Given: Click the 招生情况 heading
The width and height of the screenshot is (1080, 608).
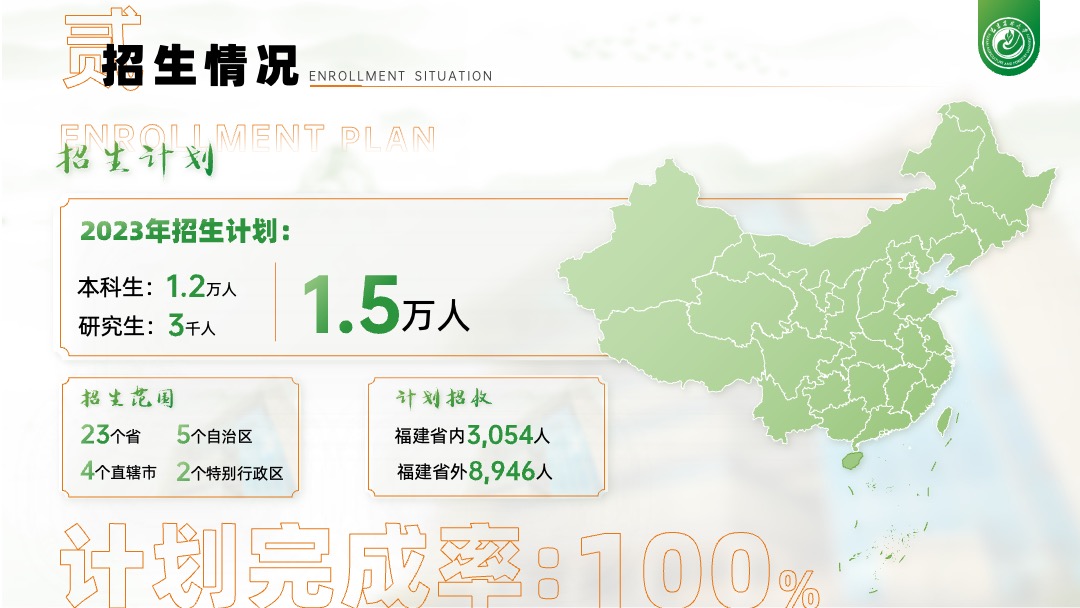Looking at the screenshot, I should pos(200,66).
